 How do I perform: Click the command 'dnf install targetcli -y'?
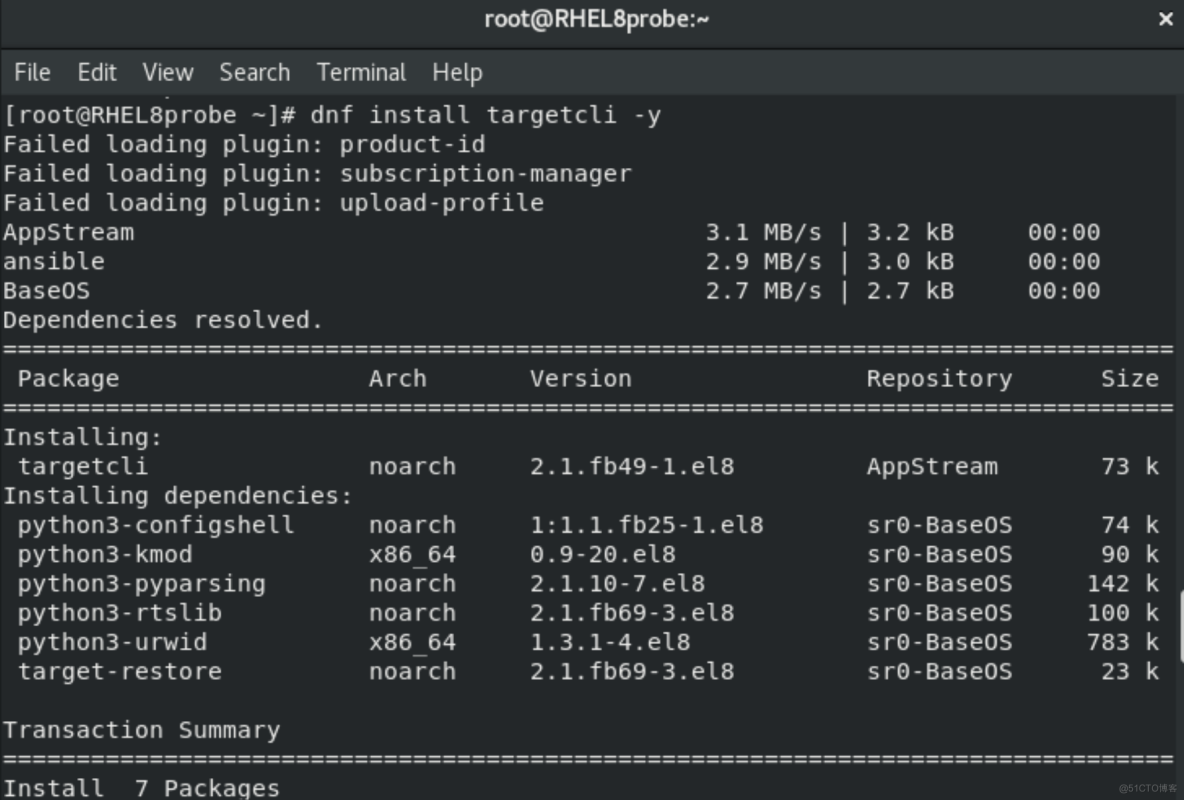coord(486,115)
